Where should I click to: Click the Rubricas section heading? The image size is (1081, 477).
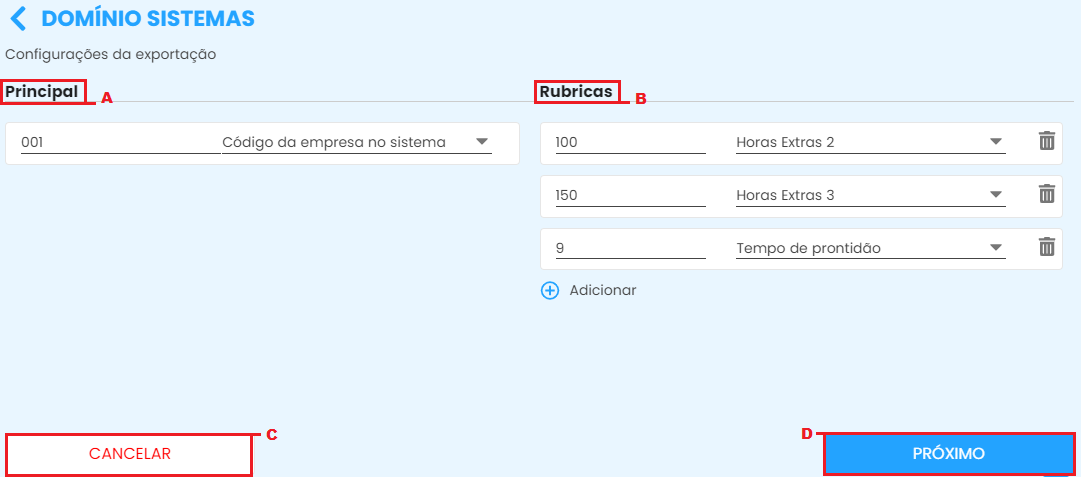(x=576, y=91)
